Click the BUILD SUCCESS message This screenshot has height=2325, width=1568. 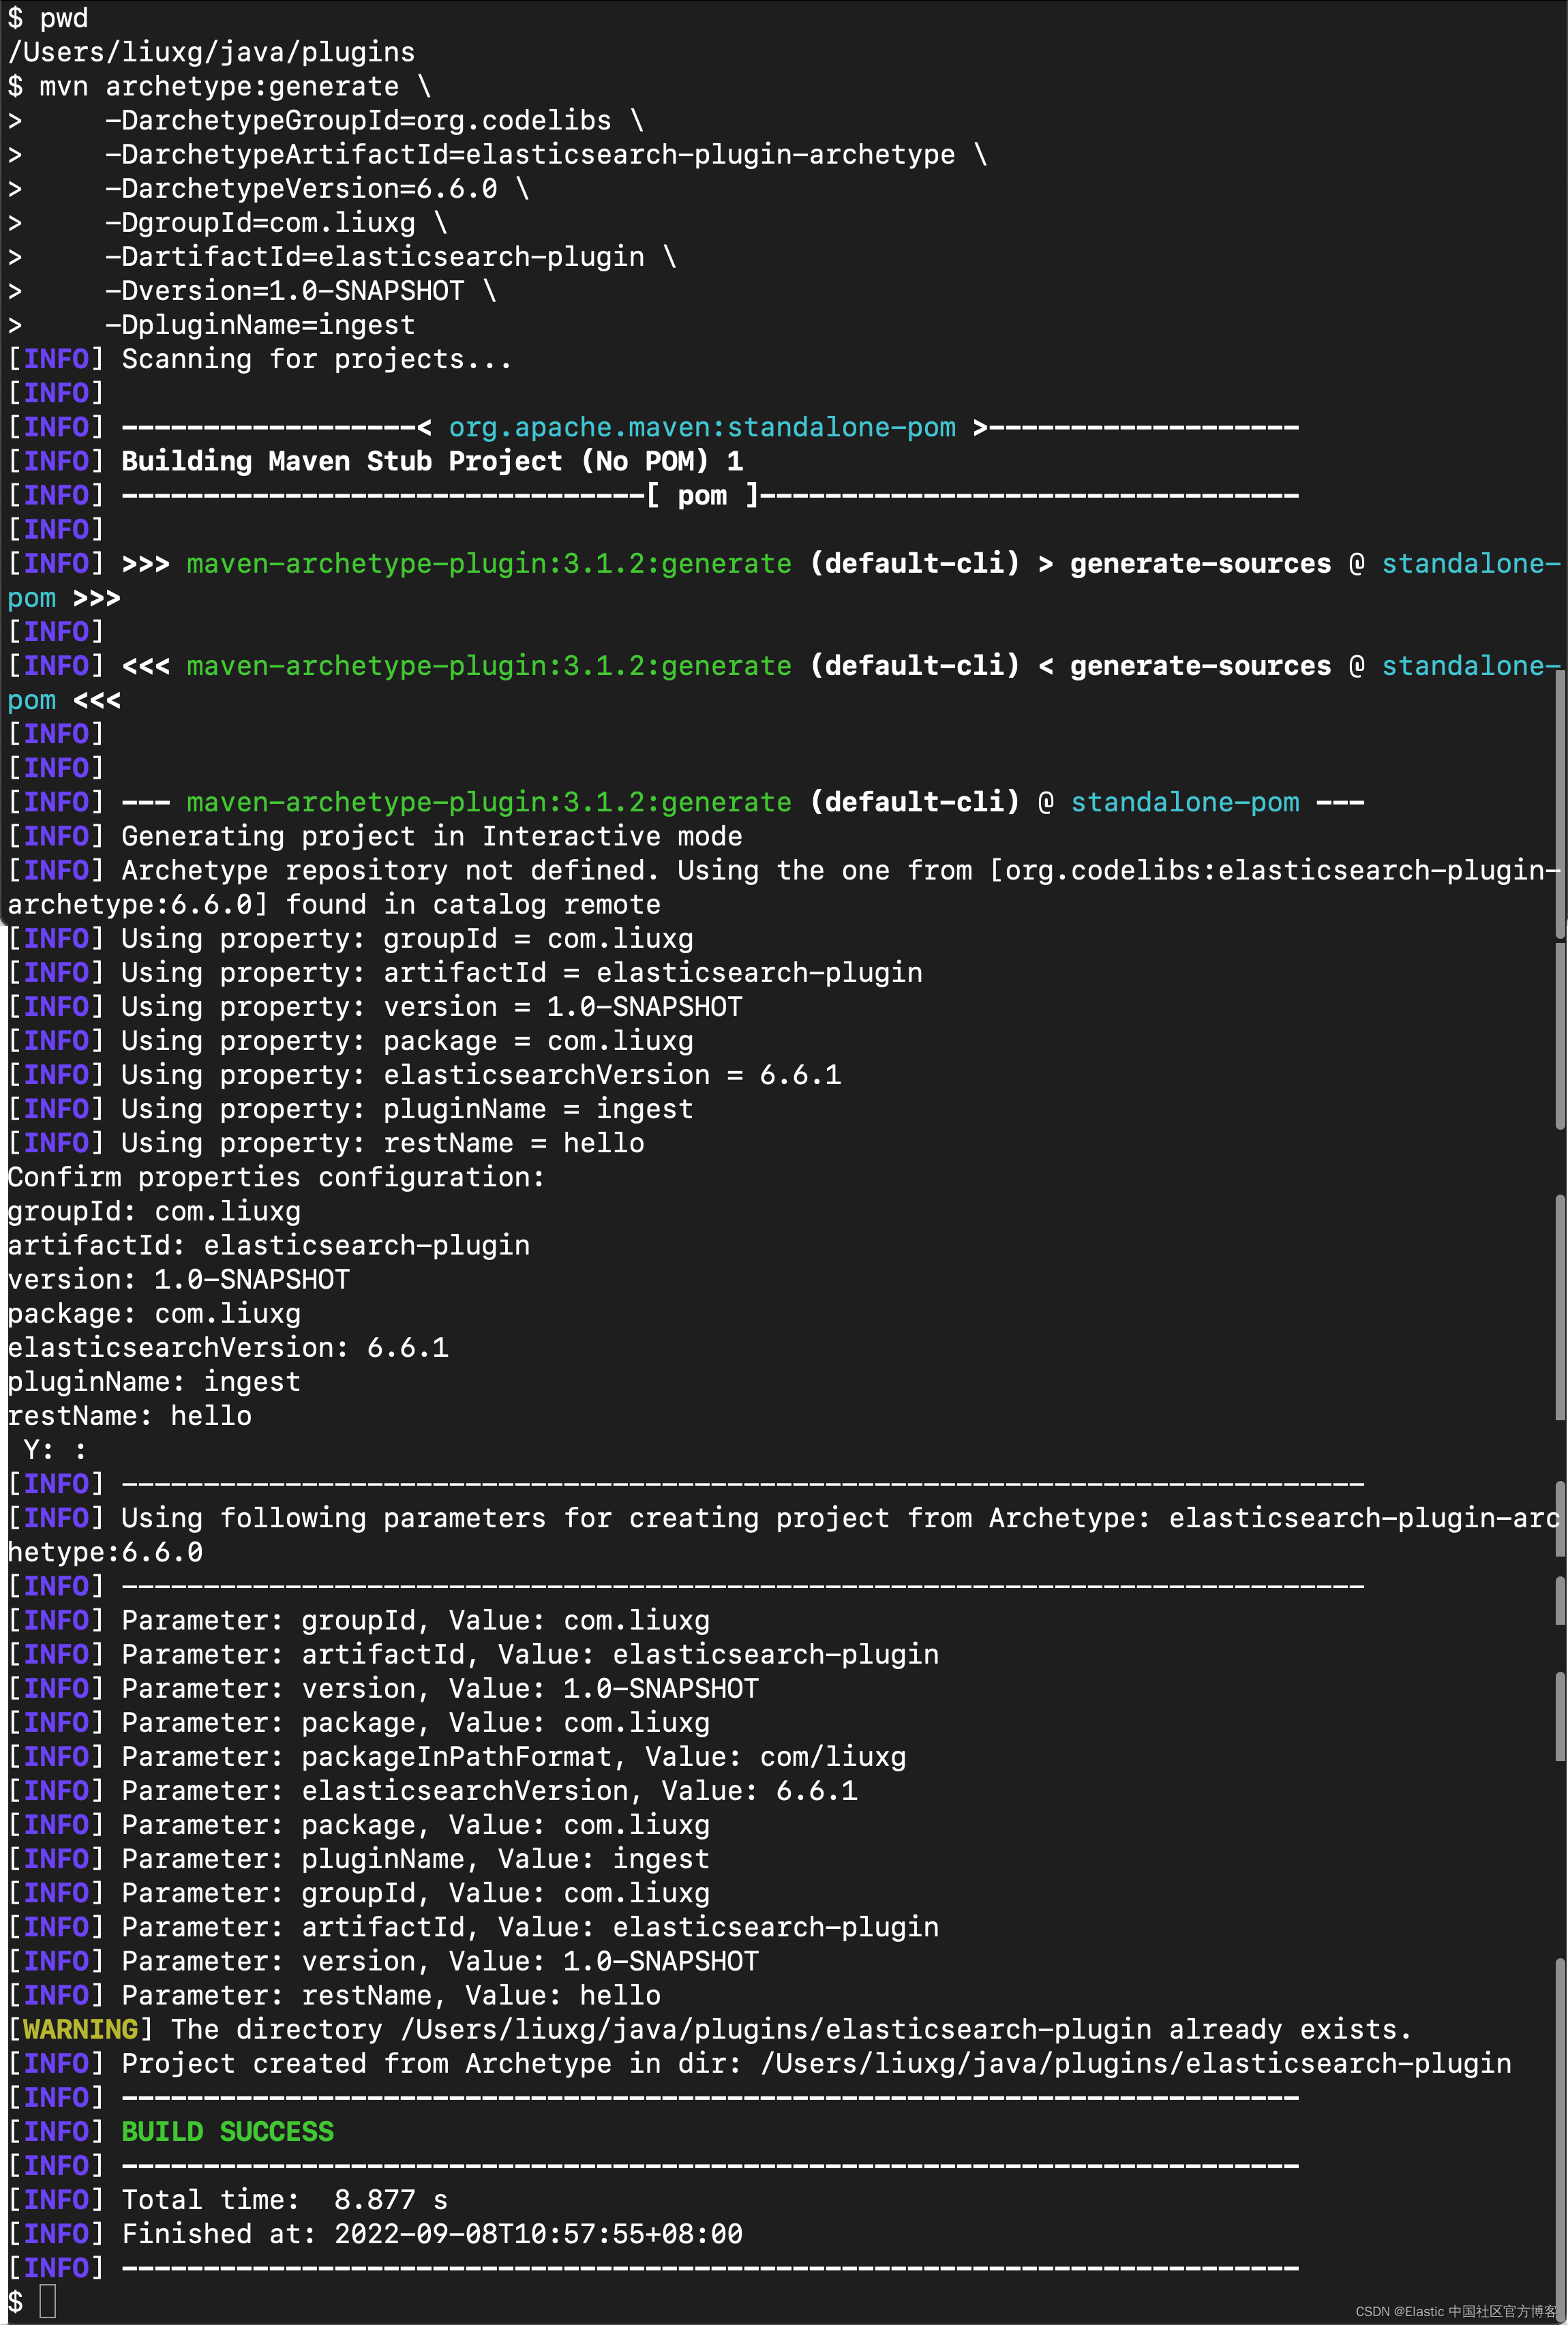coord(226,2132)
